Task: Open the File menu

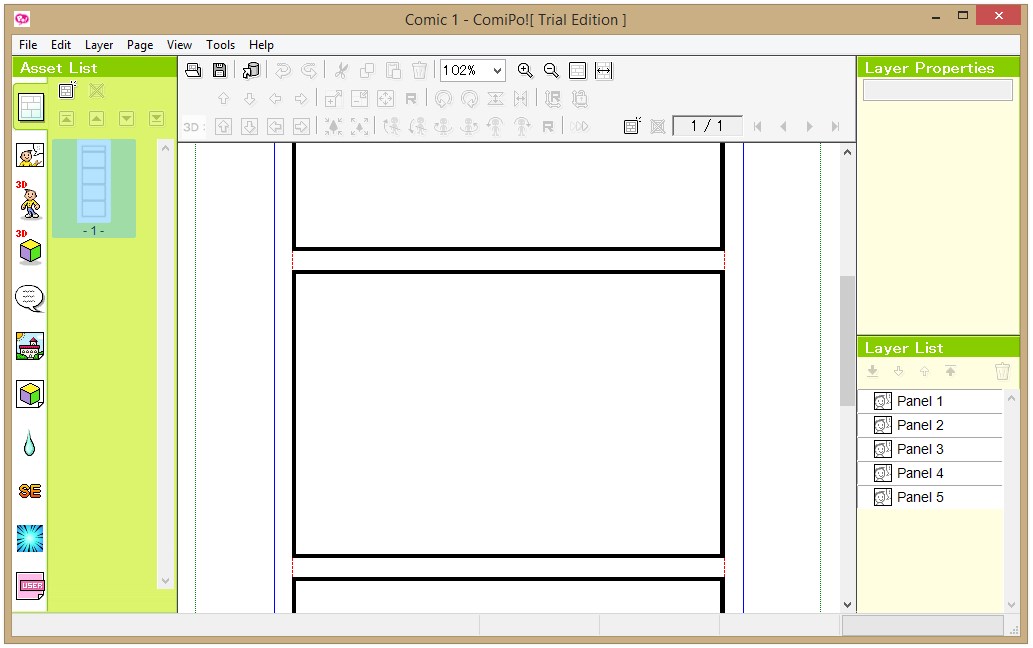Action: click(28, 45)
